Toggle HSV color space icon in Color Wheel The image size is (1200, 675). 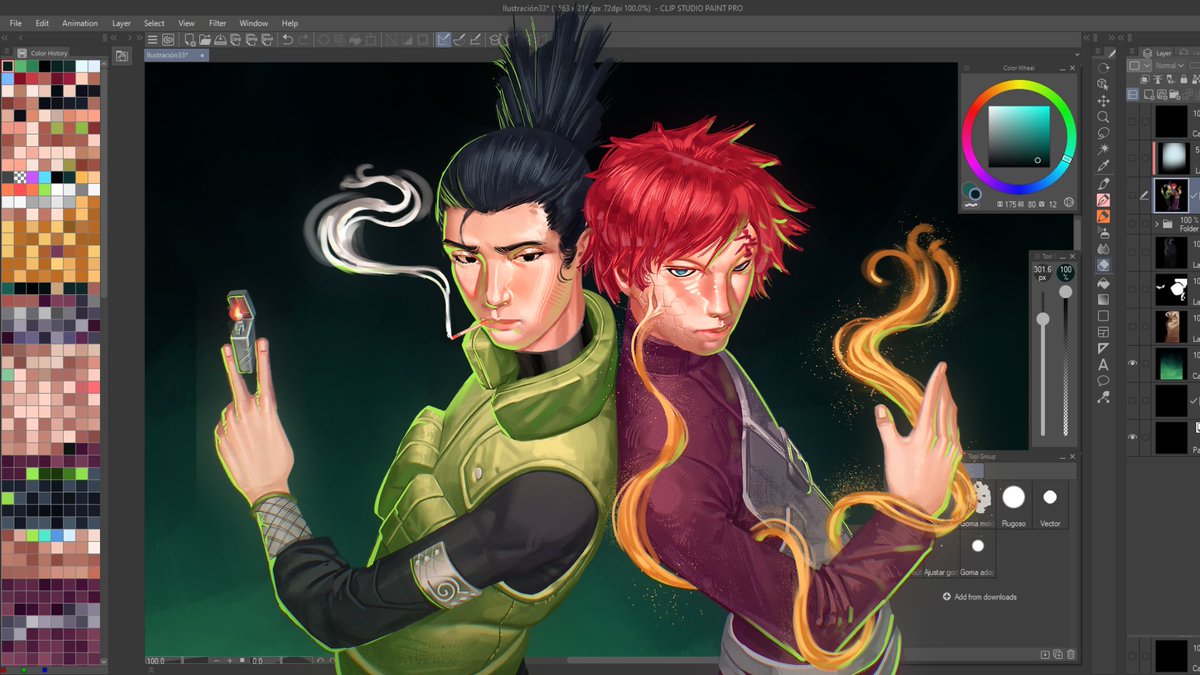1069,203
